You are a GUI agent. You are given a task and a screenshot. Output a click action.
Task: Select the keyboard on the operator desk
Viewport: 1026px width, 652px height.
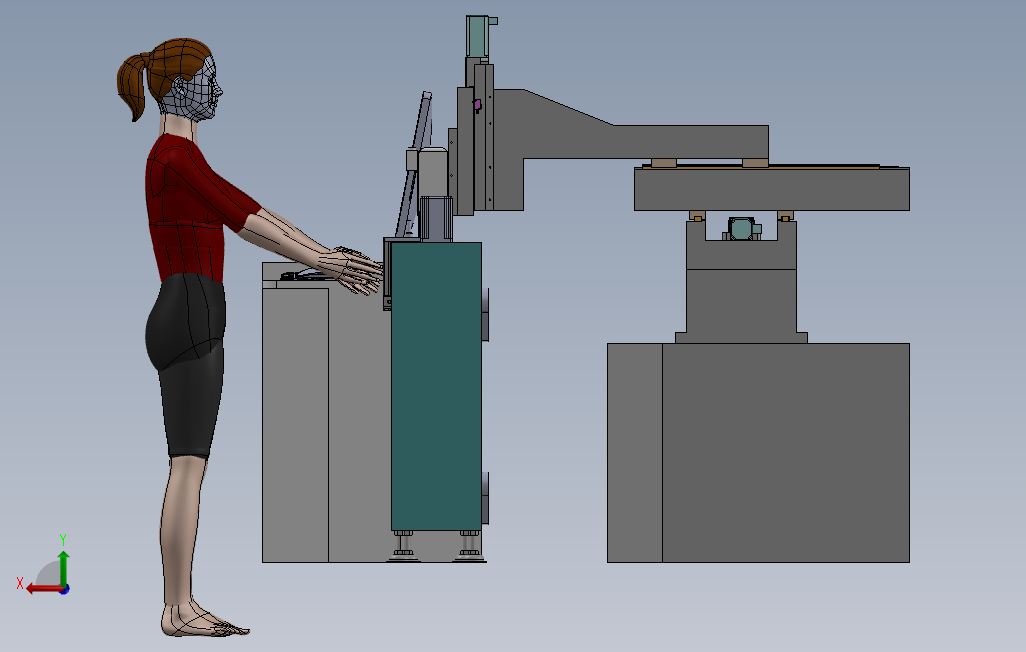coord(304,276)
